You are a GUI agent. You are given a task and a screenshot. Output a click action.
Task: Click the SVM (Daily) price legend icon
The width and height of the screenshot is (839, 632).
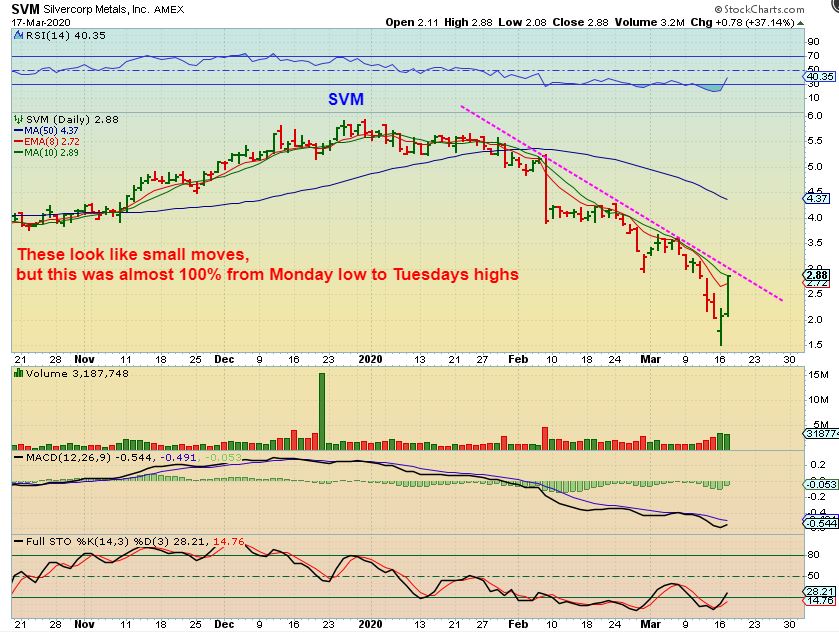click(x=19, y=119)
